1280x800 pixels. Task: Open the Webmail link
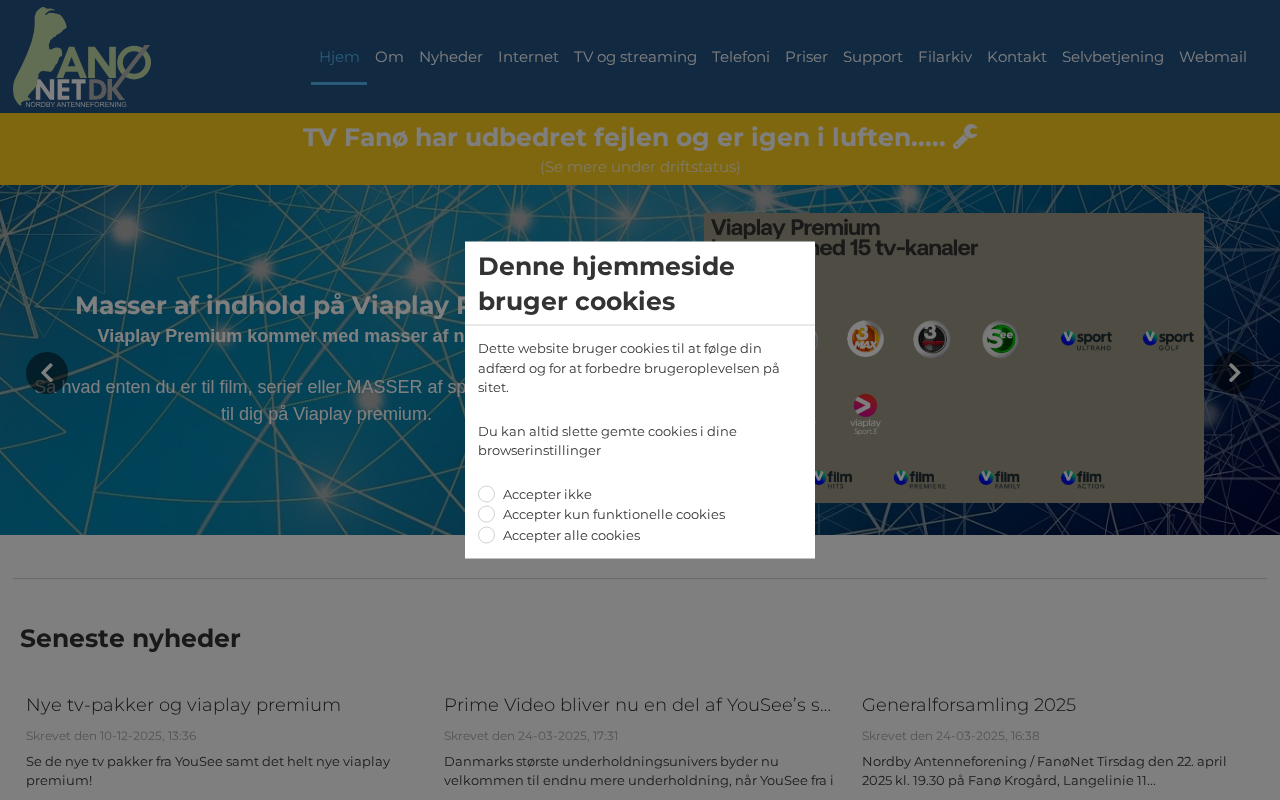[1213, 57]
